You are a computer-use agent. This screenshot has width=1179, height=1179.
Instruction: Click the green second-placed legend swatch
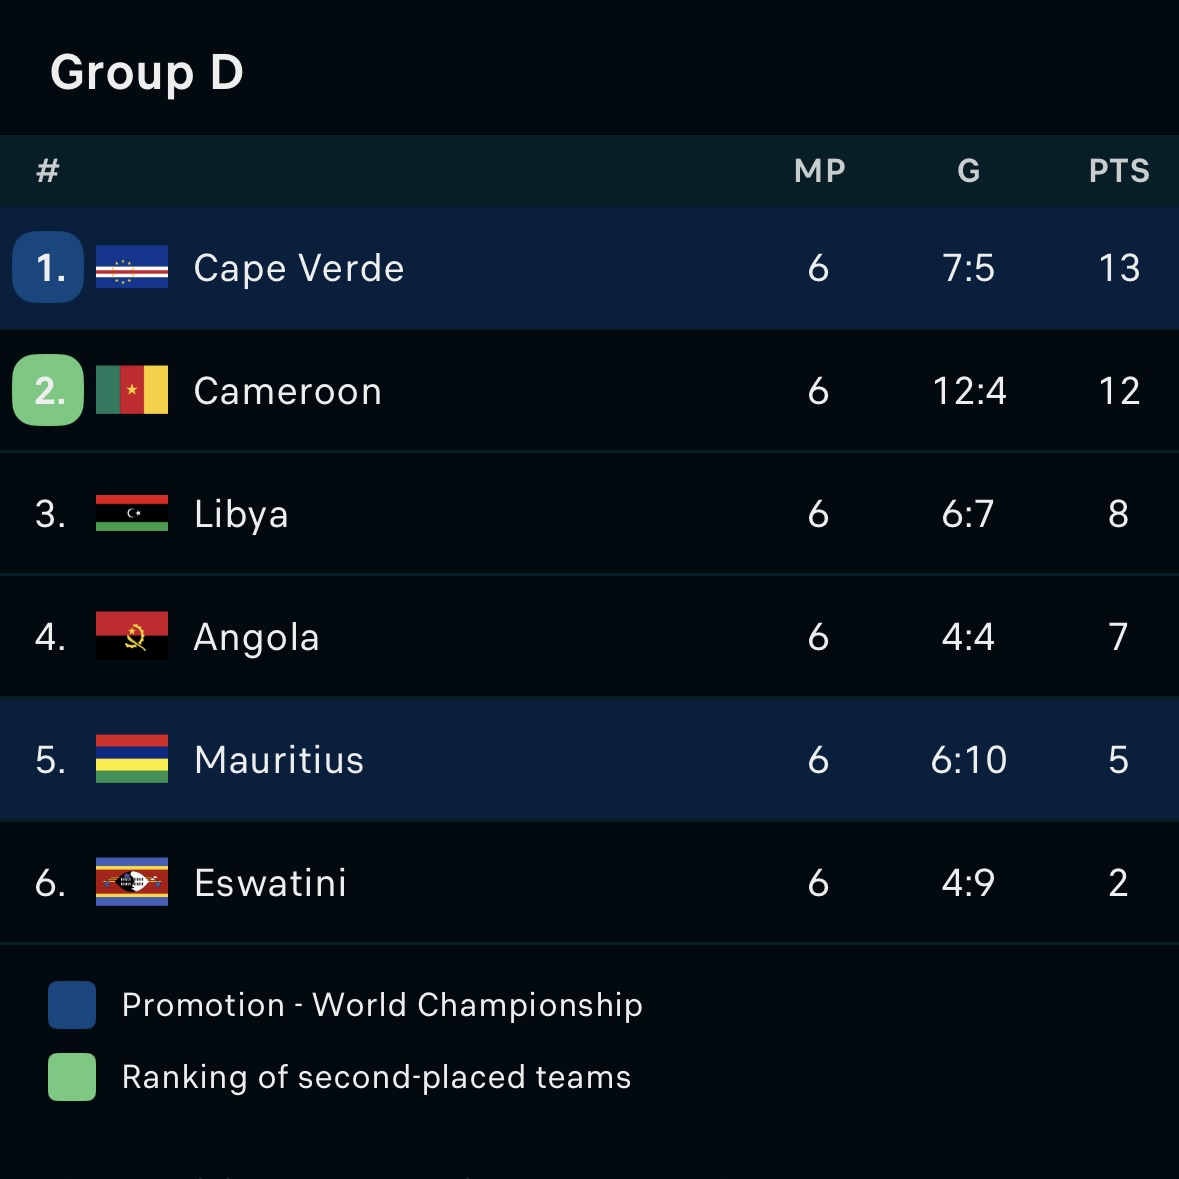pos(72,1077)
